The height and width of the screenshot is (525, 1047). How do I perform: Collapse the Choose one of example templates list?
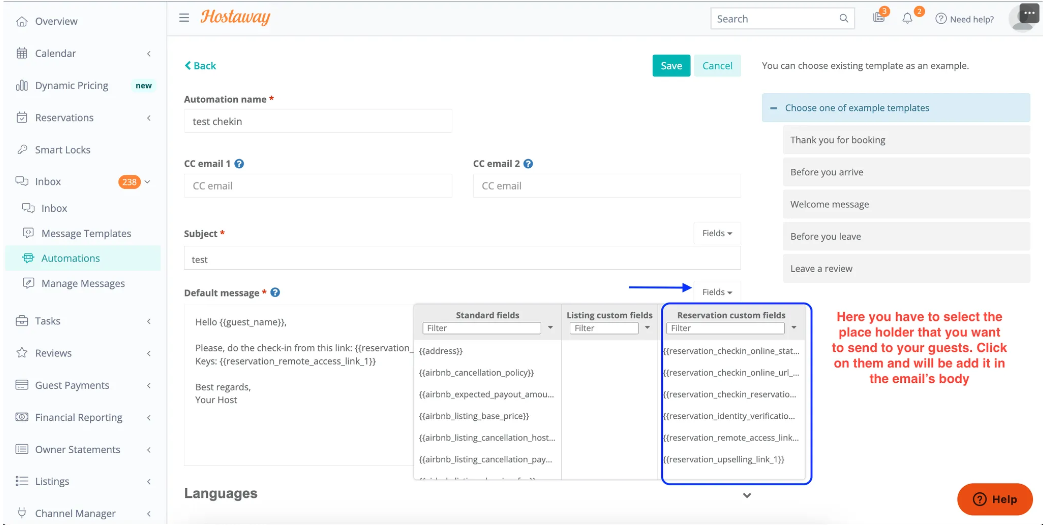(774, 108)
